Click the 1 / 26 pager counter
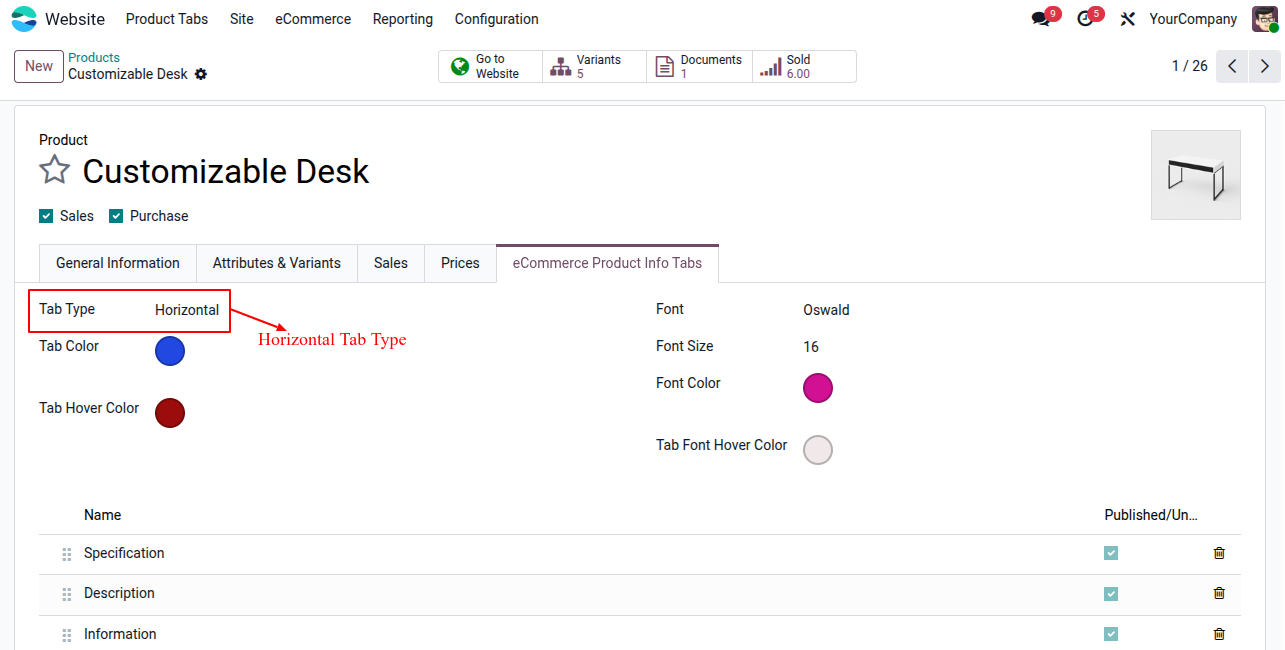 click(1190, 66)
